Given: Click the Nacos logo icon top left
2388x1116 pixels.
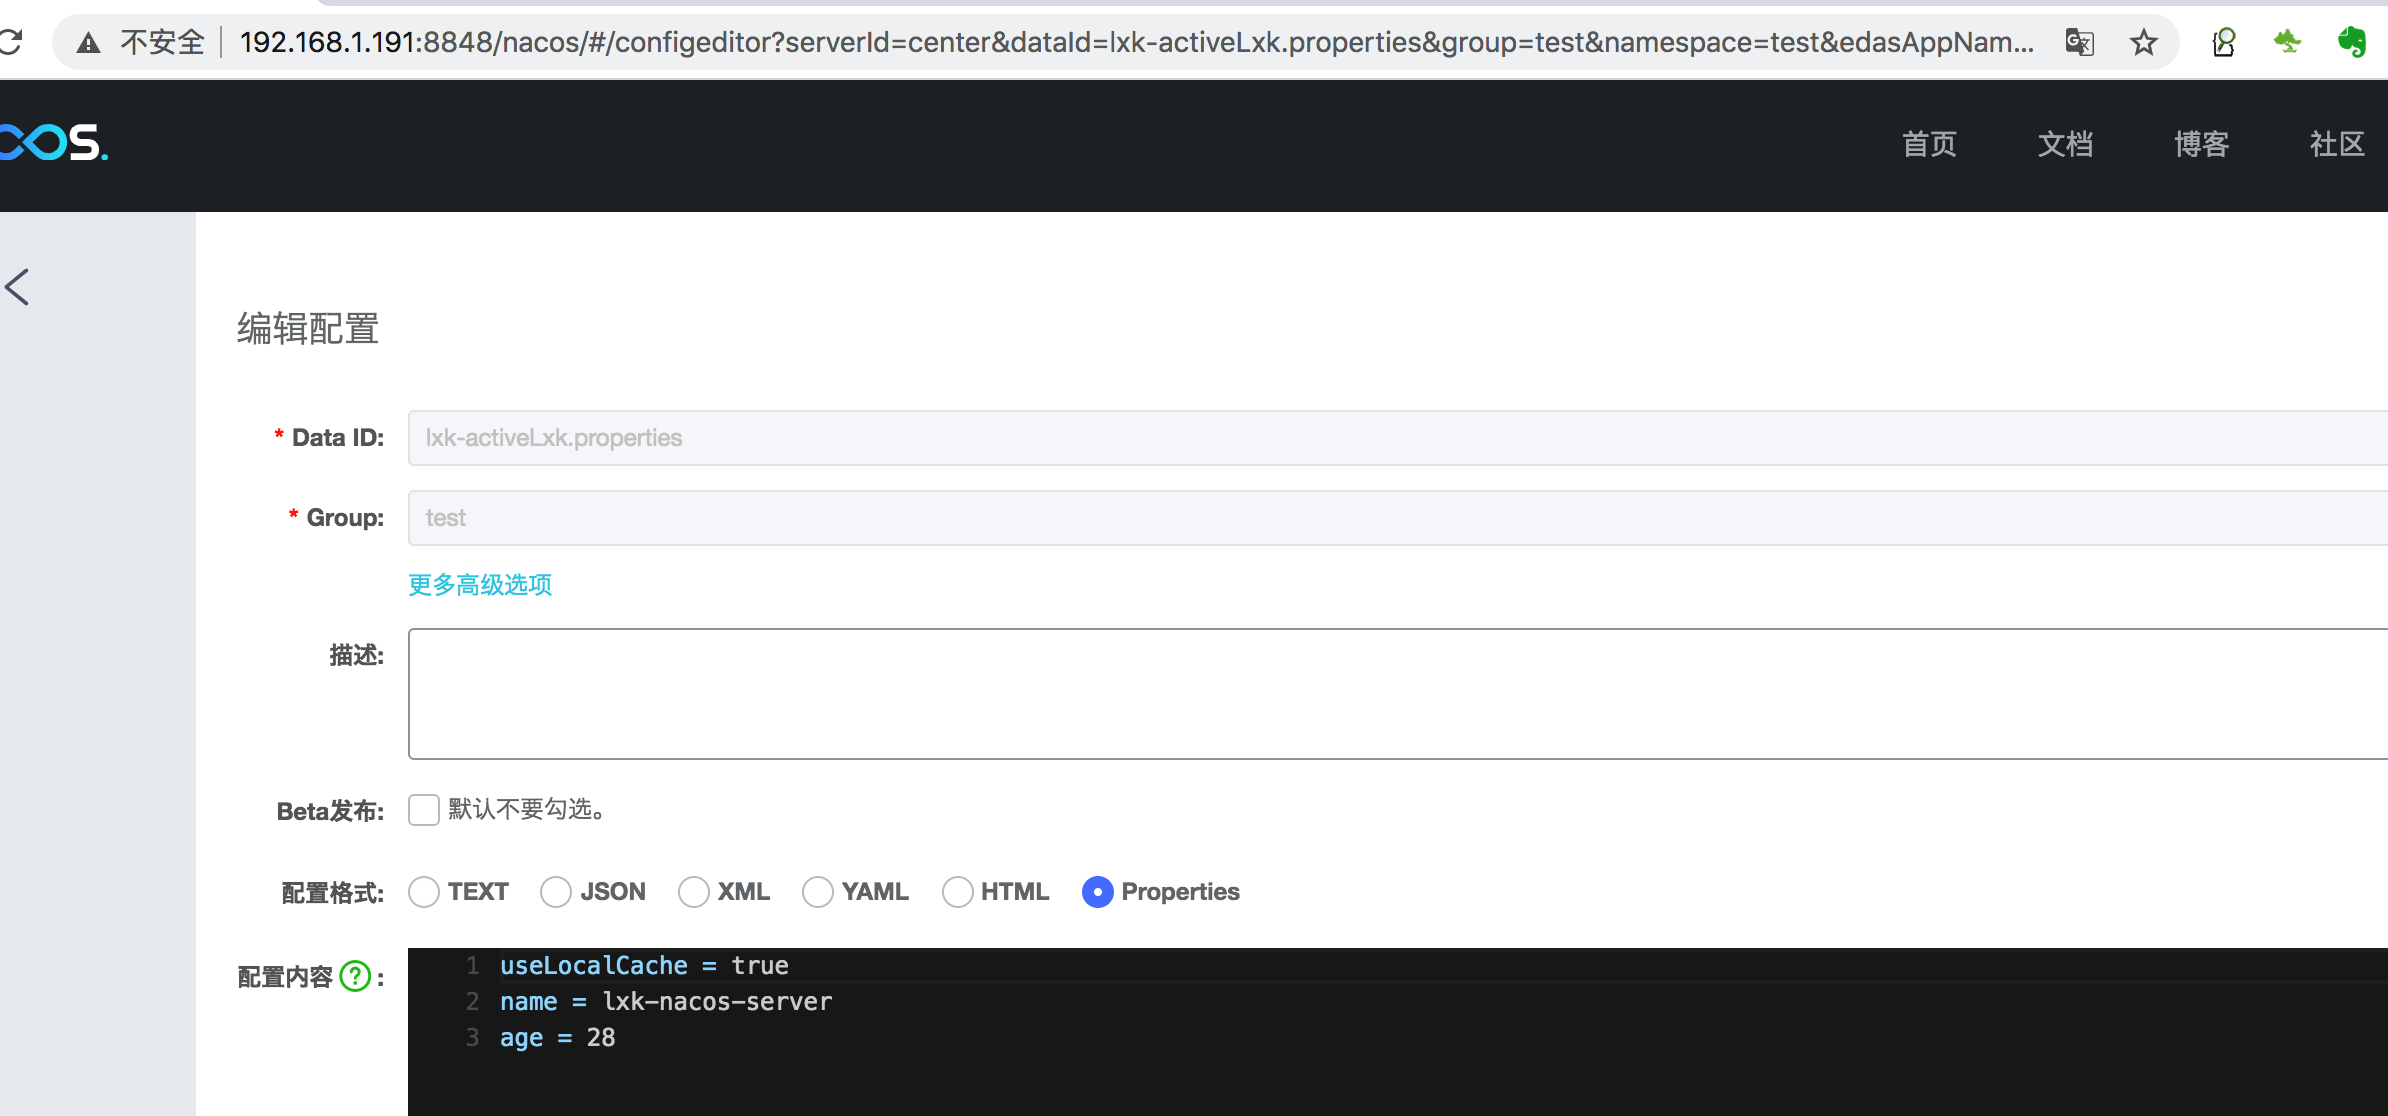Looking at the screenshot, I should click(x=55, y=145).
